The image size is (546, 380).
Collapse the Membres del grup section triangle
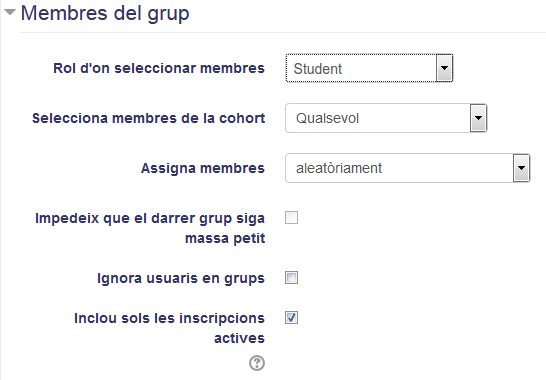[10, 13]
